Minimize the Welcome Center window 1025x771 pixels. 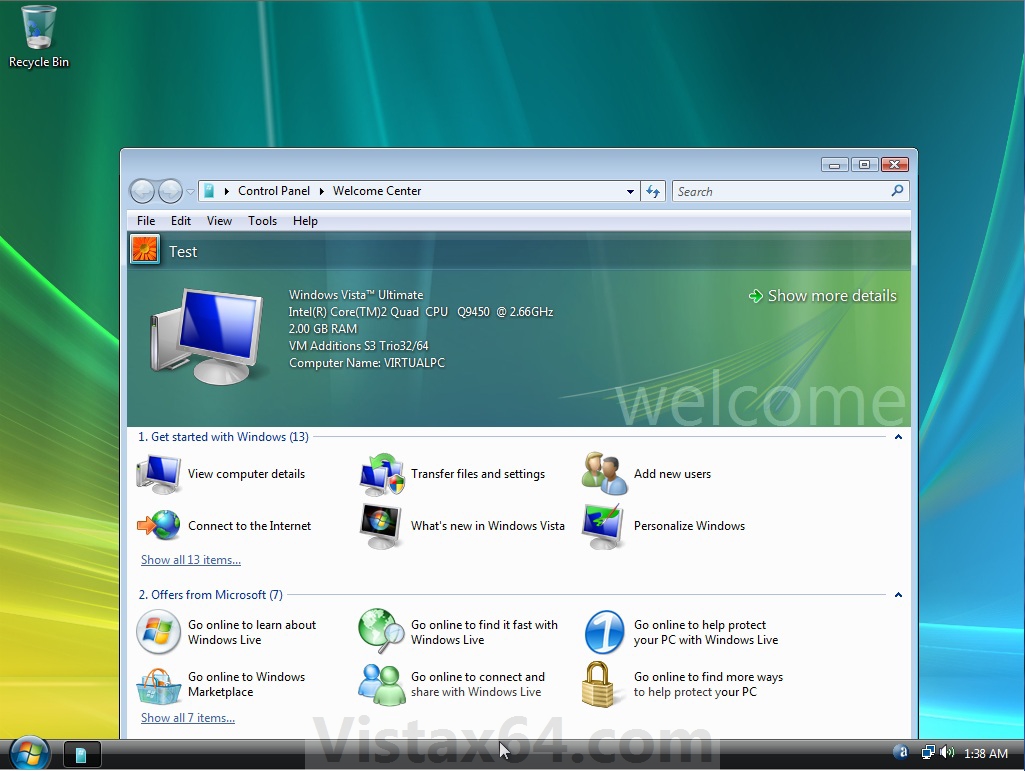[834, 165]
